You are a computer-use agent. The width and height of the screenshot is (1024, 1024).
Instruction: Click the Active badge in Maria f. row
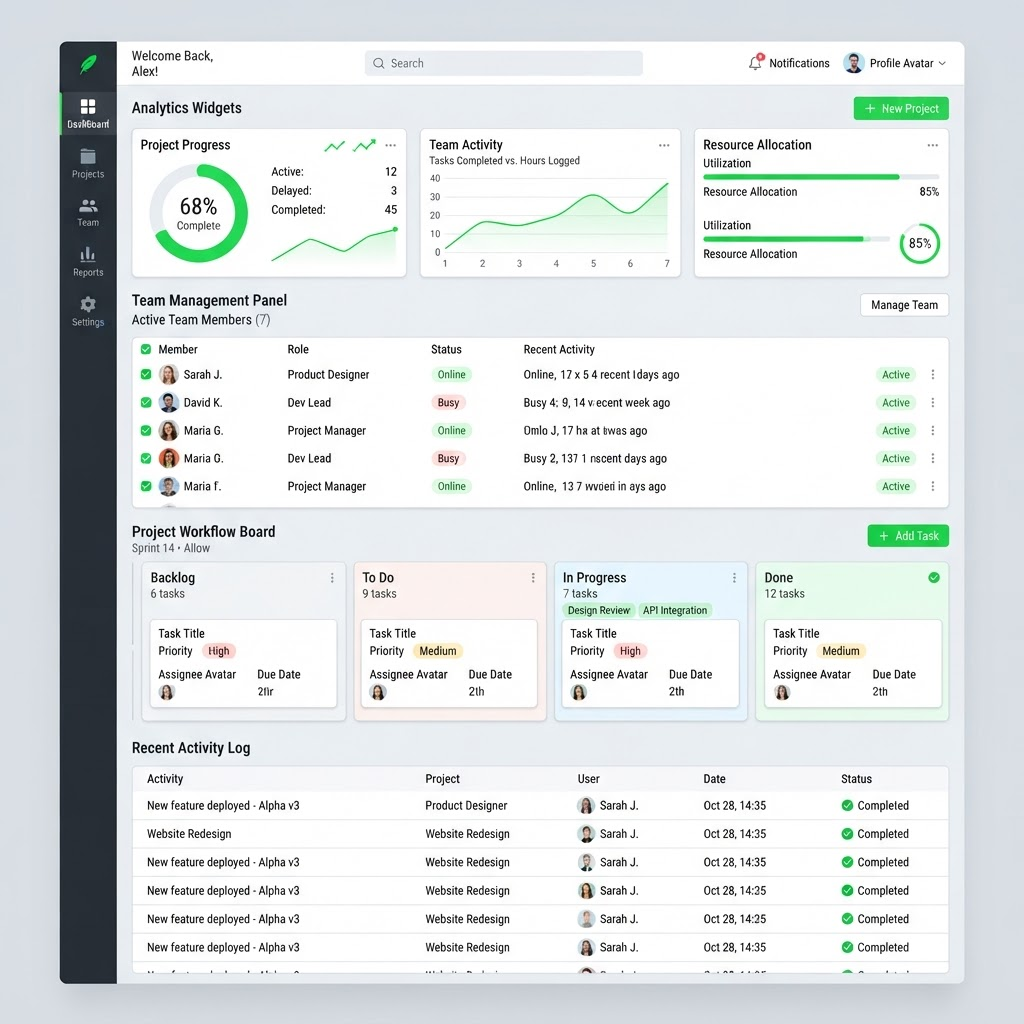pyautogui.click(x=895, y=486)
